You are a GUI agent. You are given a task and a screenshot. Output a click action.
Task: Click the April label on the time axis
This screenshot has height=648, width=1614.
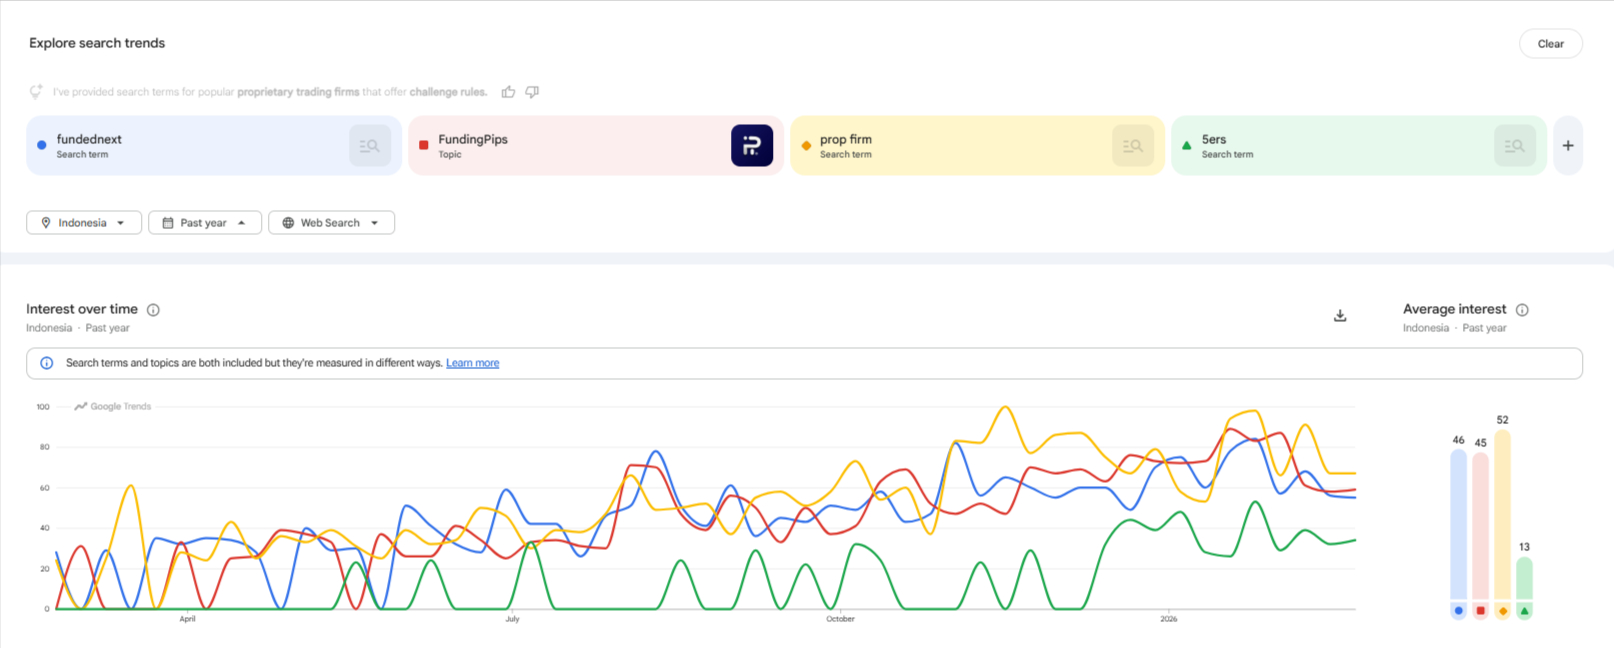tap(187, 619)
